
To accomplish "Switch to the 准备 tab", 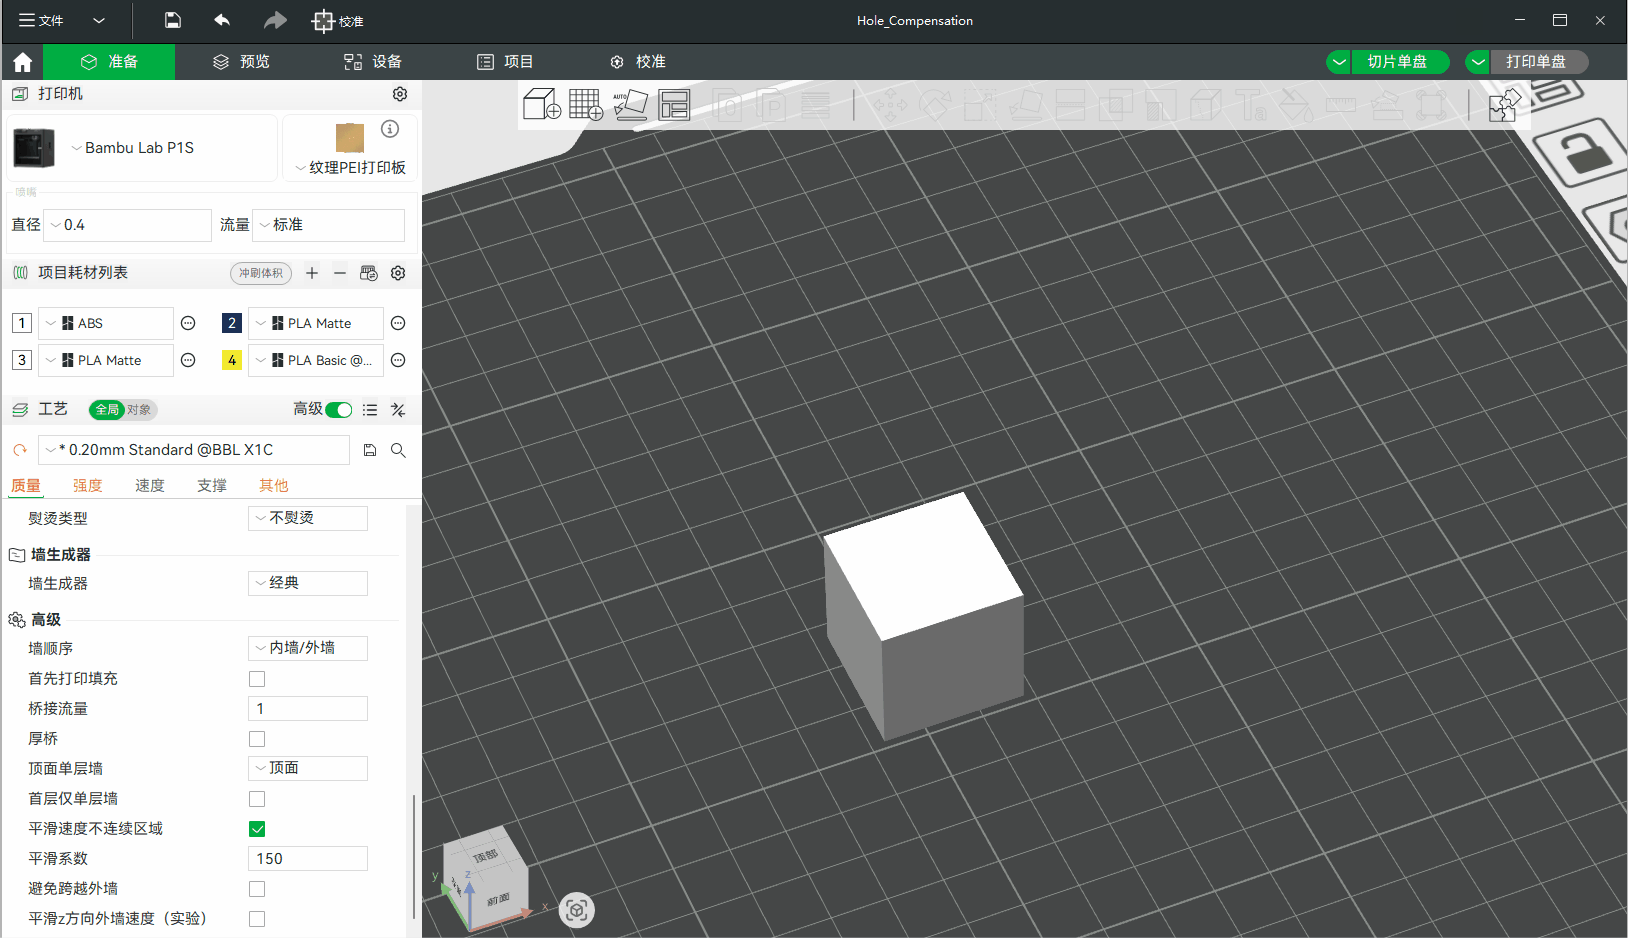I will (x=109, y=61).
